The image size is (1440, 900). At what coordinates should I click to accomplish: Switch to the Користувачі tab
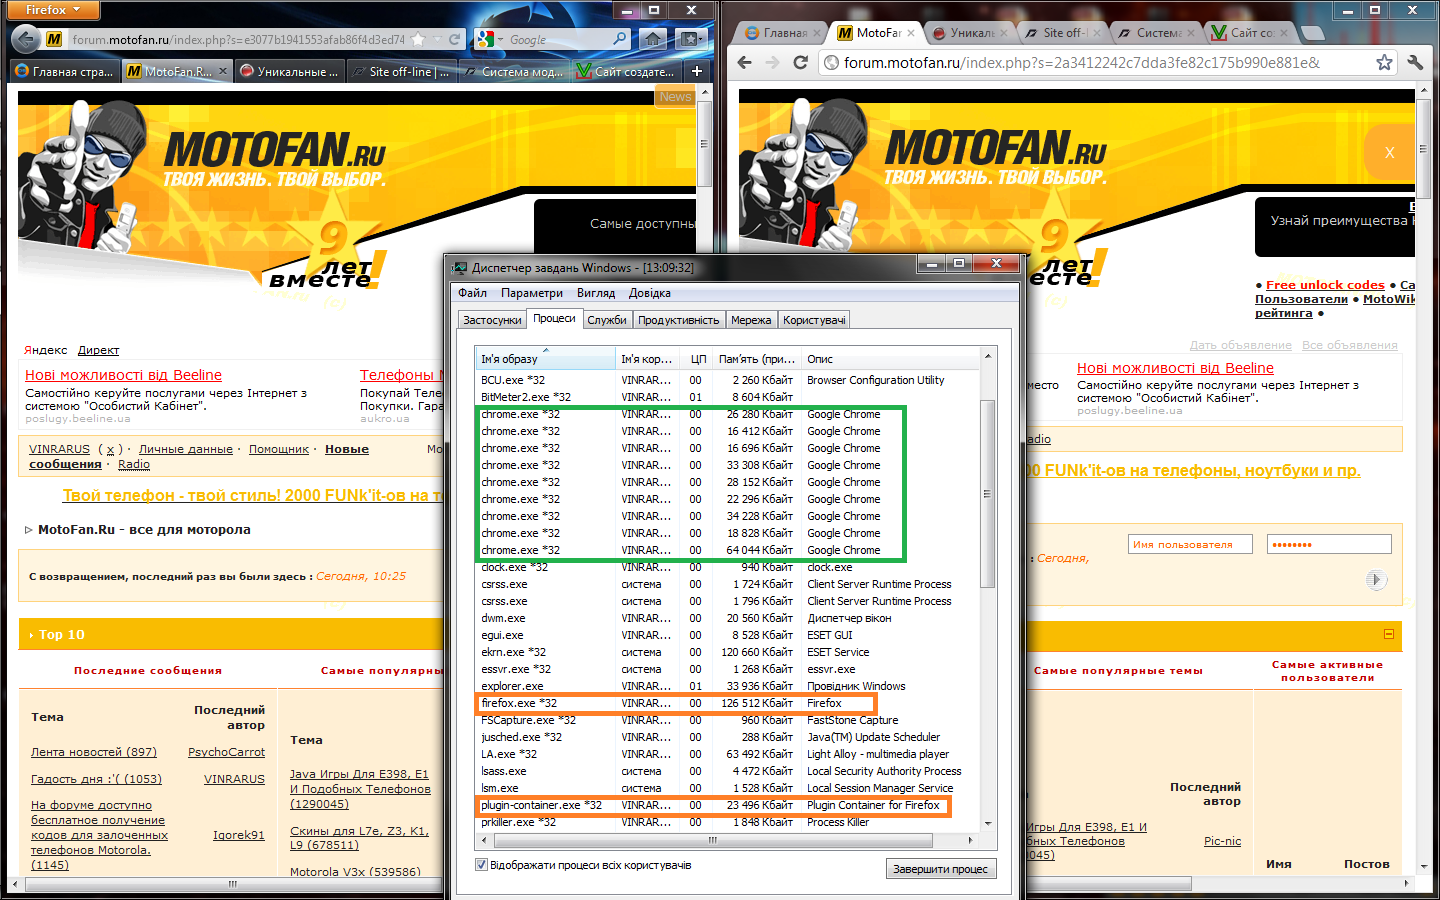814,320
